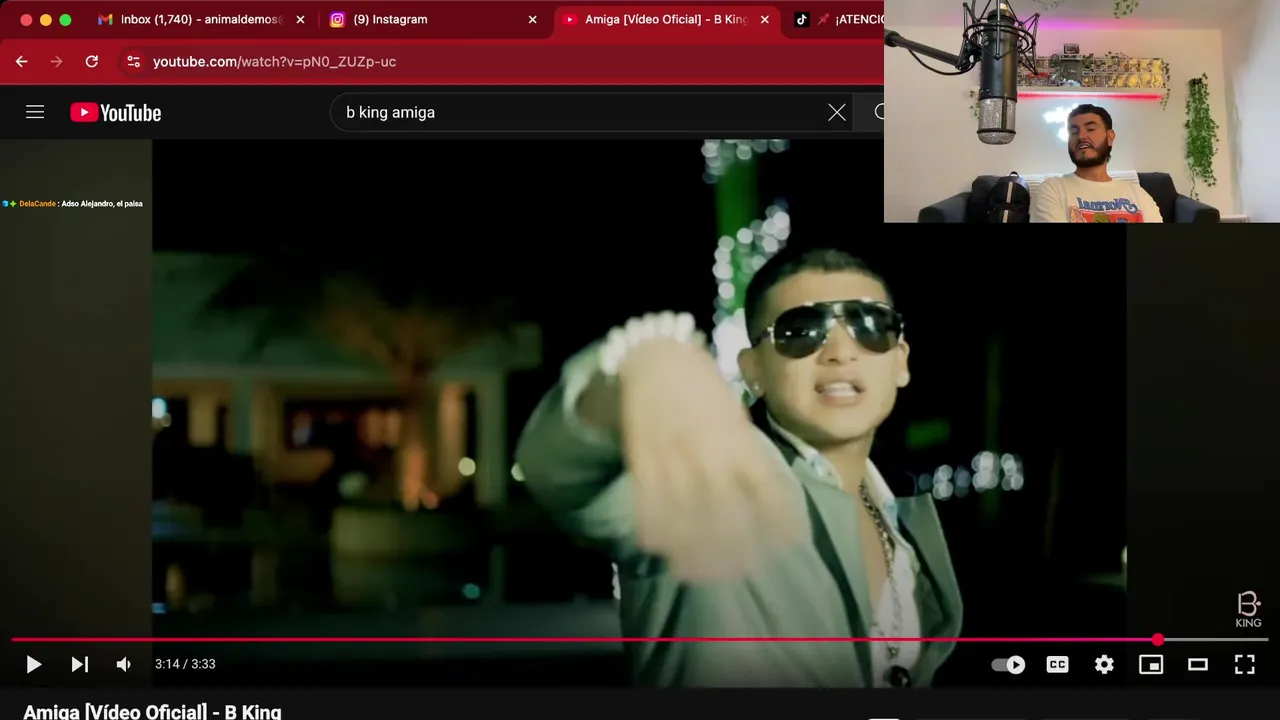Screen dimensions: 1280x720
Task: Click the video title Amiga Vídeo Oficial
Action: [152, 711]
